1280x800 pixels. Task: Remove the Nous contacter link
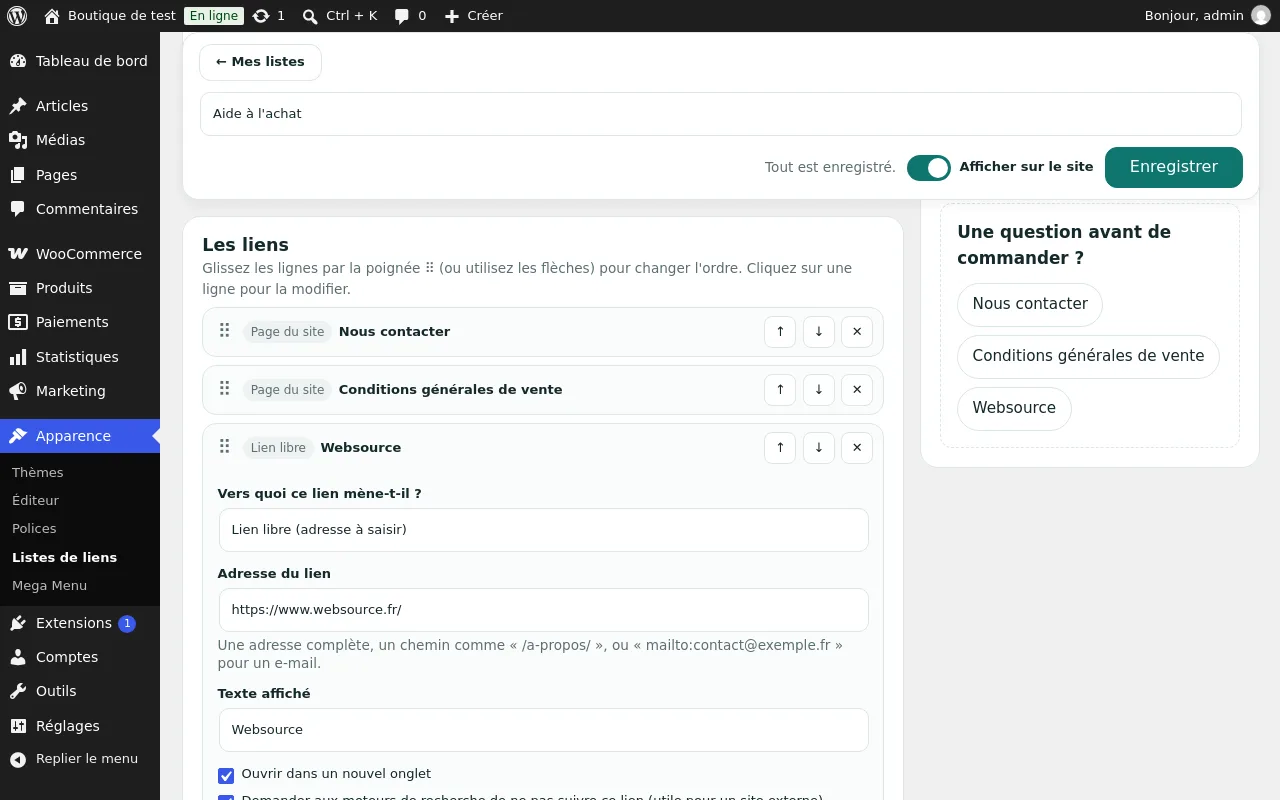(857, 332)
